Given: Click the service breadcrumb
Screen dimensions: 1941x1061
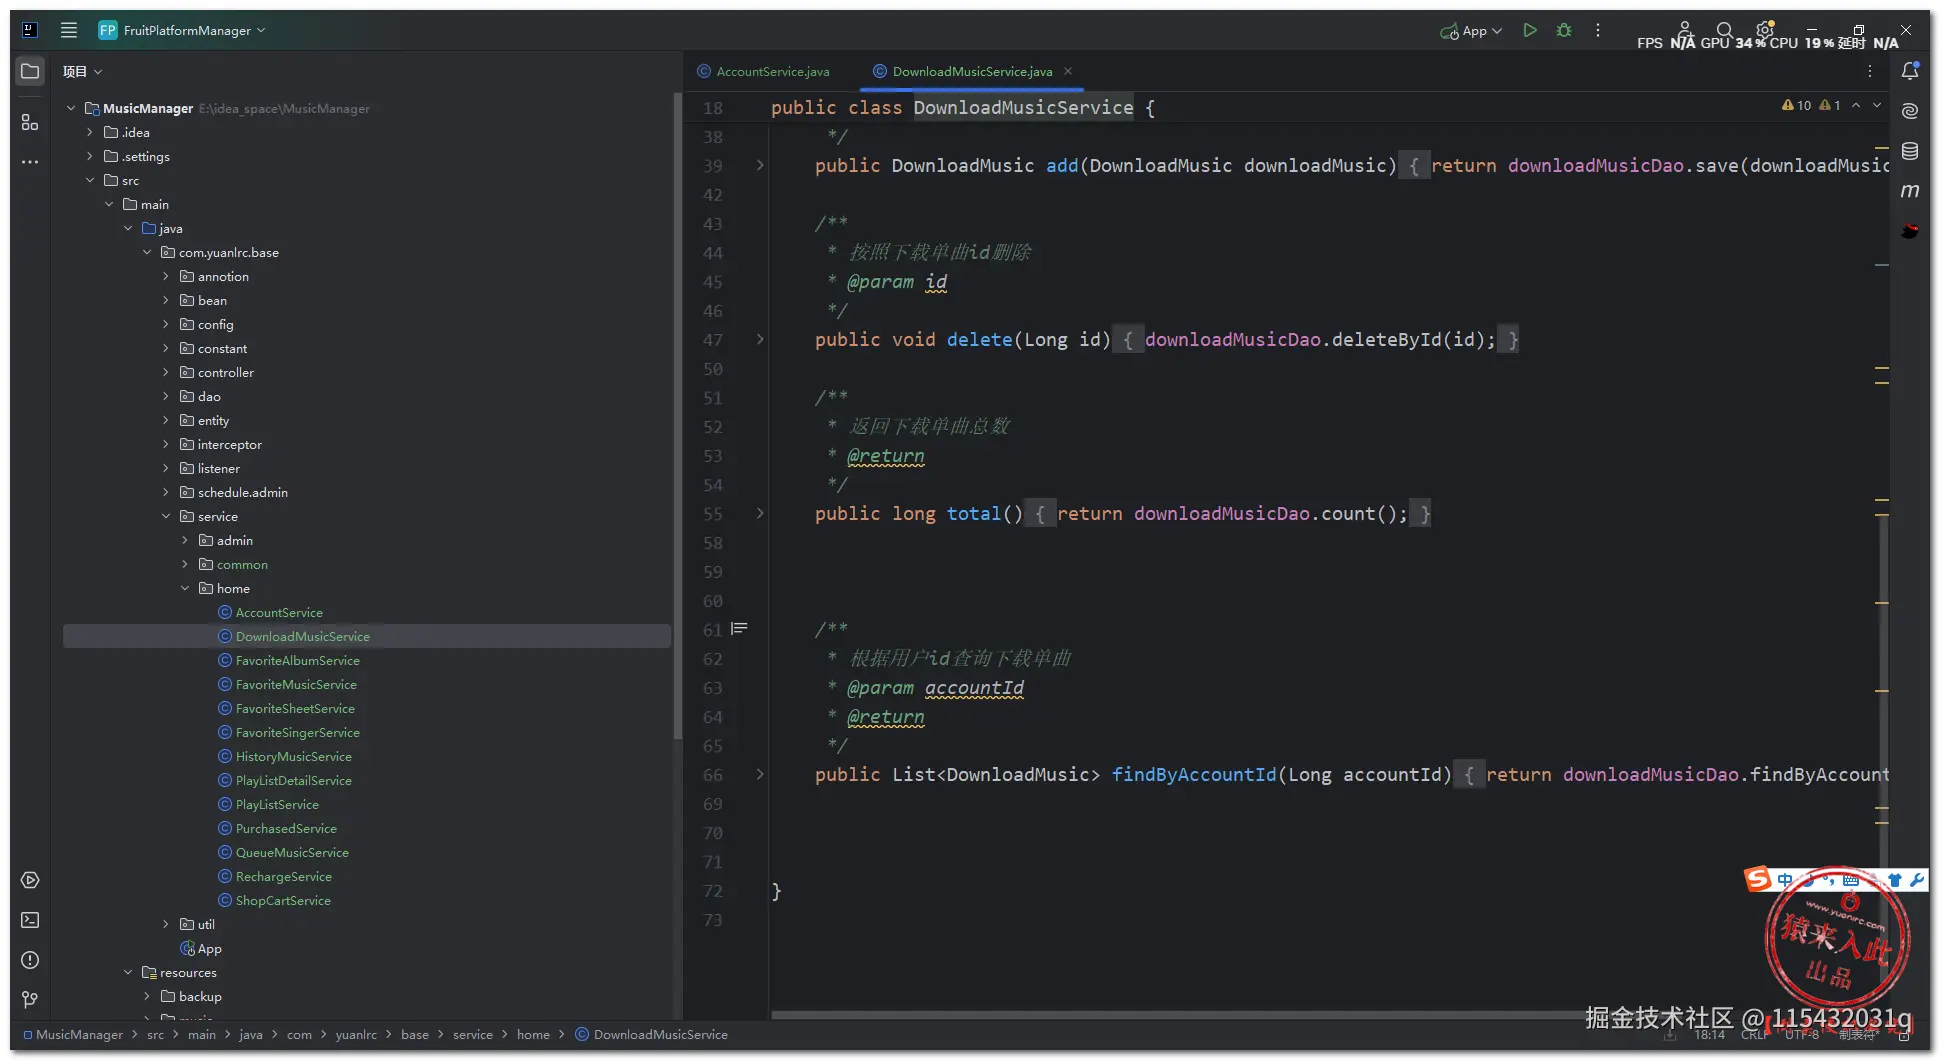Looking at the screenshot, I should point(472,1034).
